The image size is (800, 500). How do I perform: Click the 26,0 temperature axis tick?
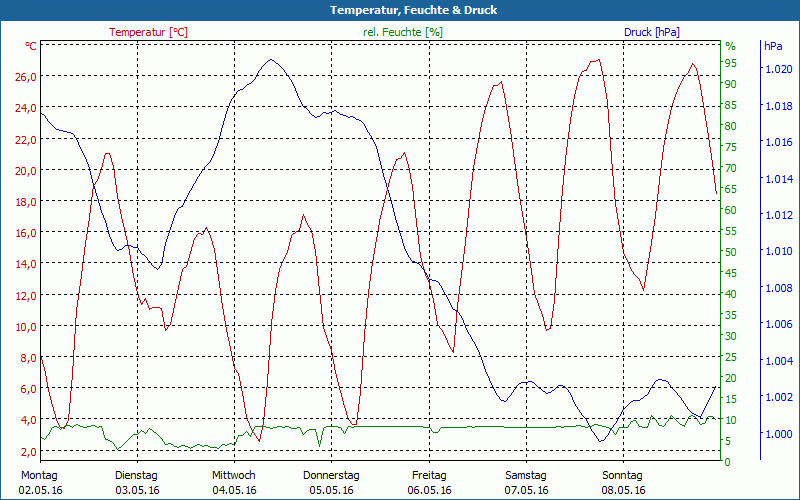pos(25,77)
